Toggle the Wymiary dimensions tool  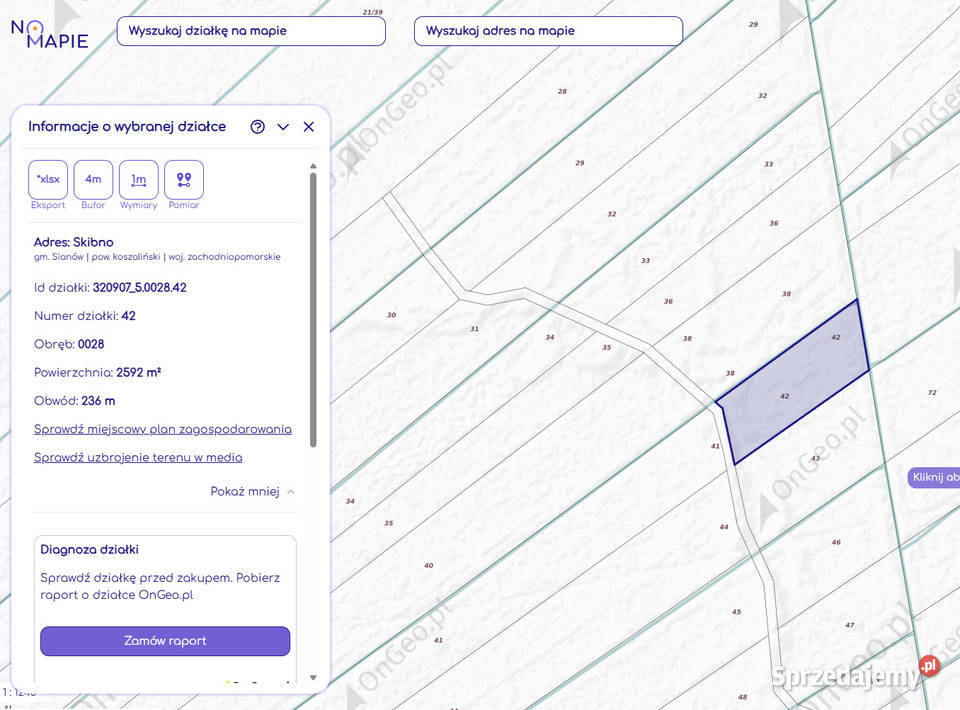(138, 180)
